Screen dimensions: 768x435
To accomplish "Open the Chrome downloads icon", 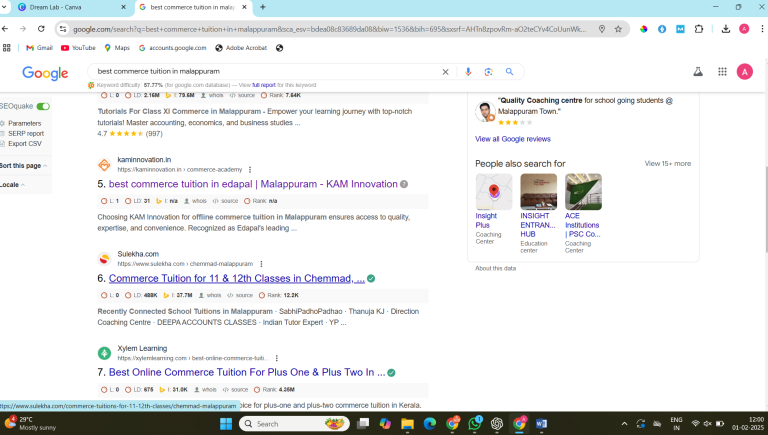I will 726,29.
